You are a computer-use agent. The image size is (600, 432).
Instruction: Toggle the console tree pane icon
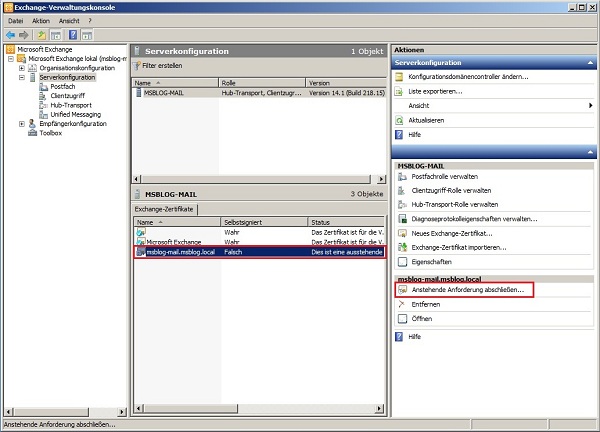tap(56, 36)
